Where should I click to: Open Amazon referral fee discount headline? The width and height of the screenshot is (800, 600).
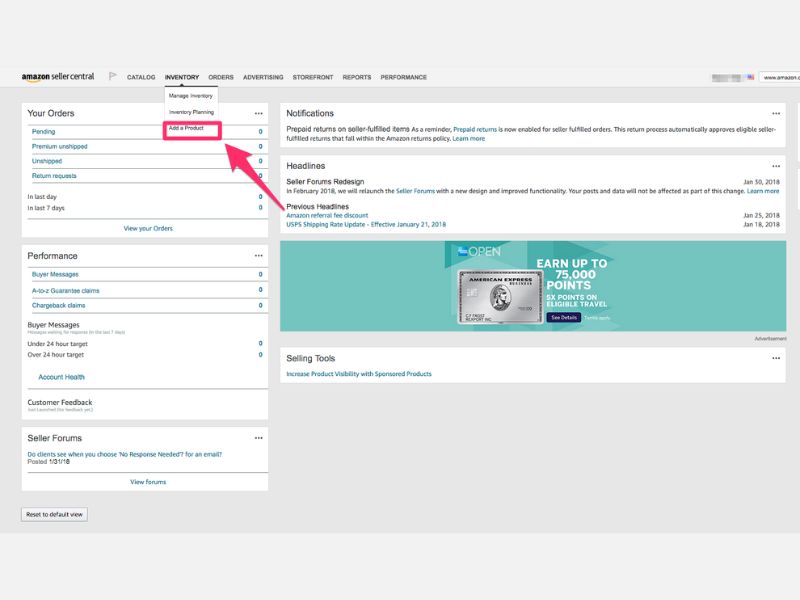click(327, 216)
